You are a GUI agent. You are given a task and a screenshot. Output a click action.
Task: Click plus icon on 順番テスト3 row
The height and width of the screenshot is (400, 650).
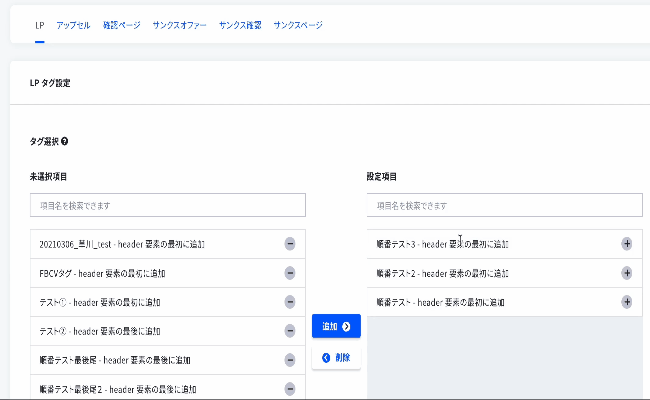click(x=627, y=244)
